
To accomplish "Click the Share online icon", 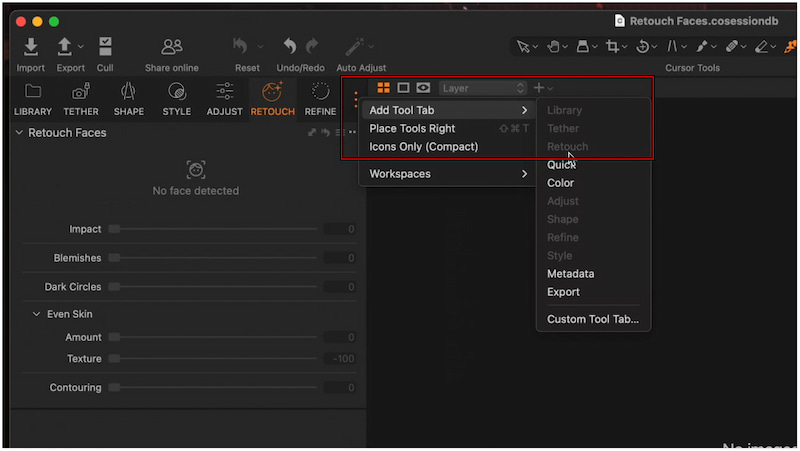I will 171,47.
